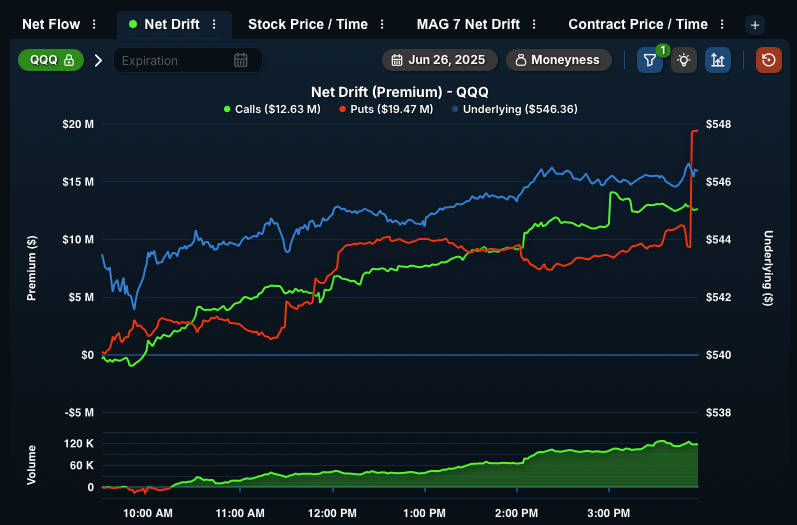The width and height of the screenshot is (797, 525).
Task: Click the $540 underlying axis label
Action: (x=718, y=355)
